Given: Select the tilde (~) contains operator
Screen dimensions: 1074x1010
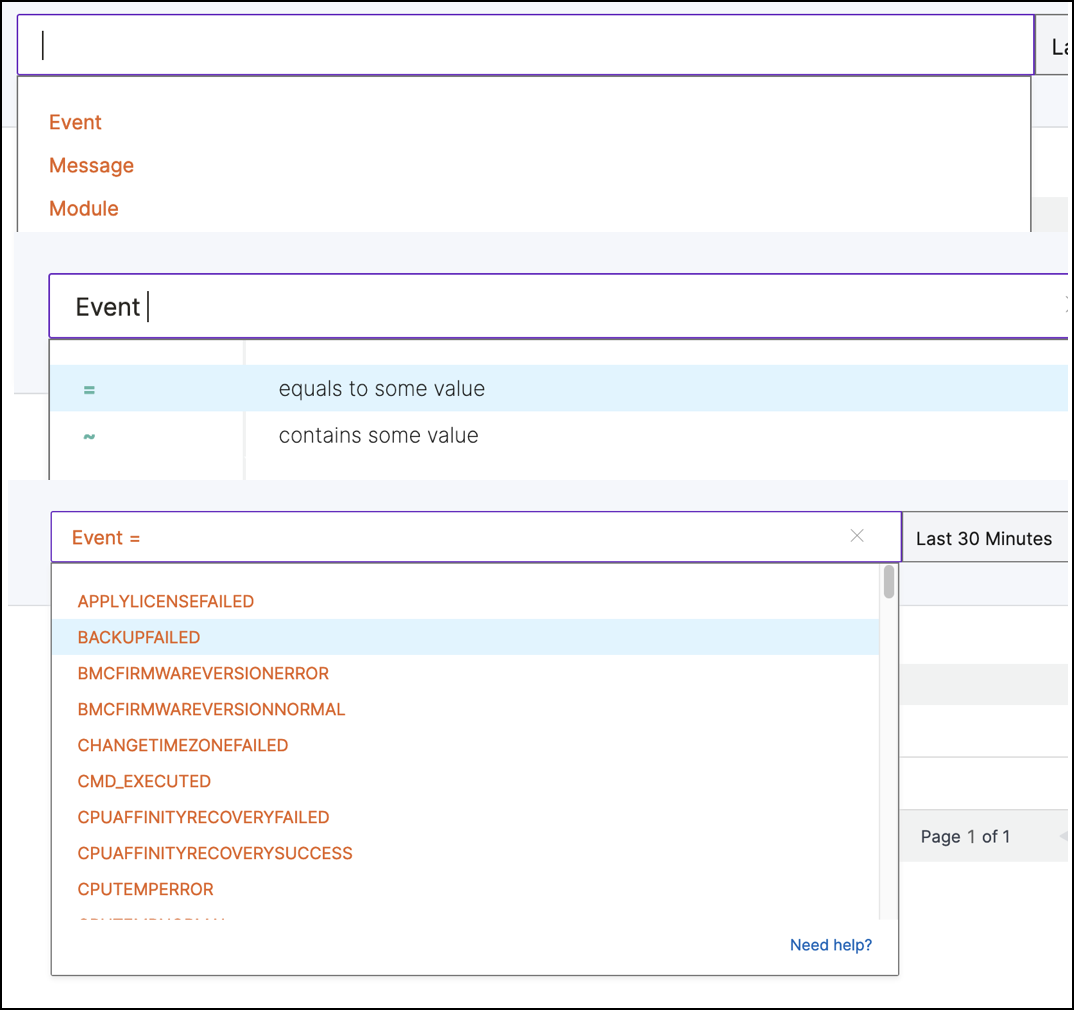Looking at the screenshot, I should coord(89,435).
